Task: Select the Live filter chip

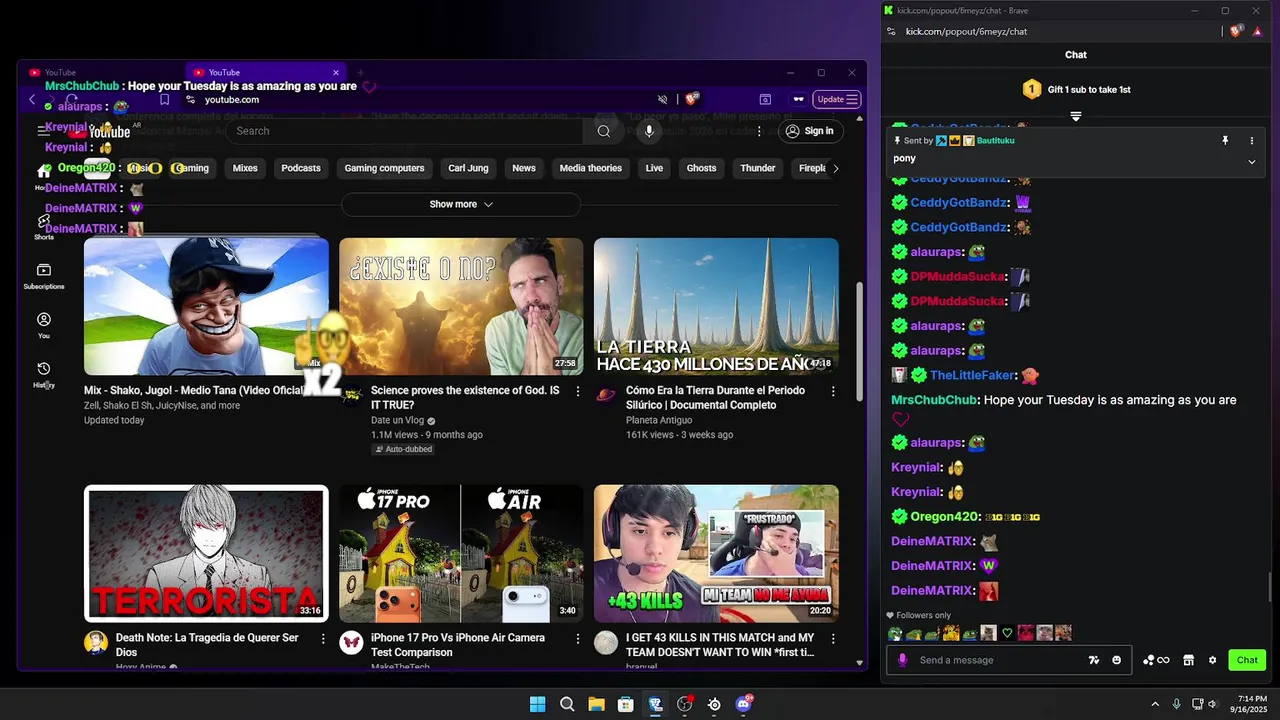Action: point(654,168)
